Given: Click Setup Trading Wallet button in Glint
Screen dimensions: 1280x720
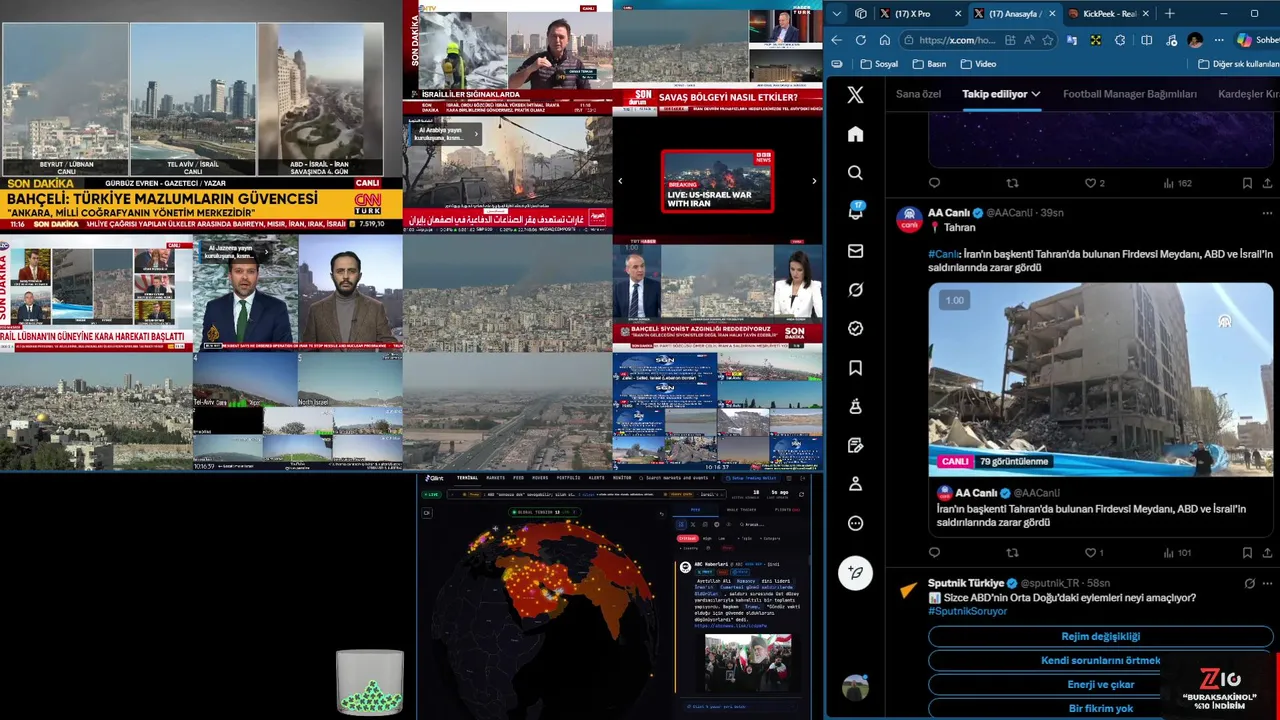Looking at the screenshot, I should pyautogui.click(x=752, y=478).
